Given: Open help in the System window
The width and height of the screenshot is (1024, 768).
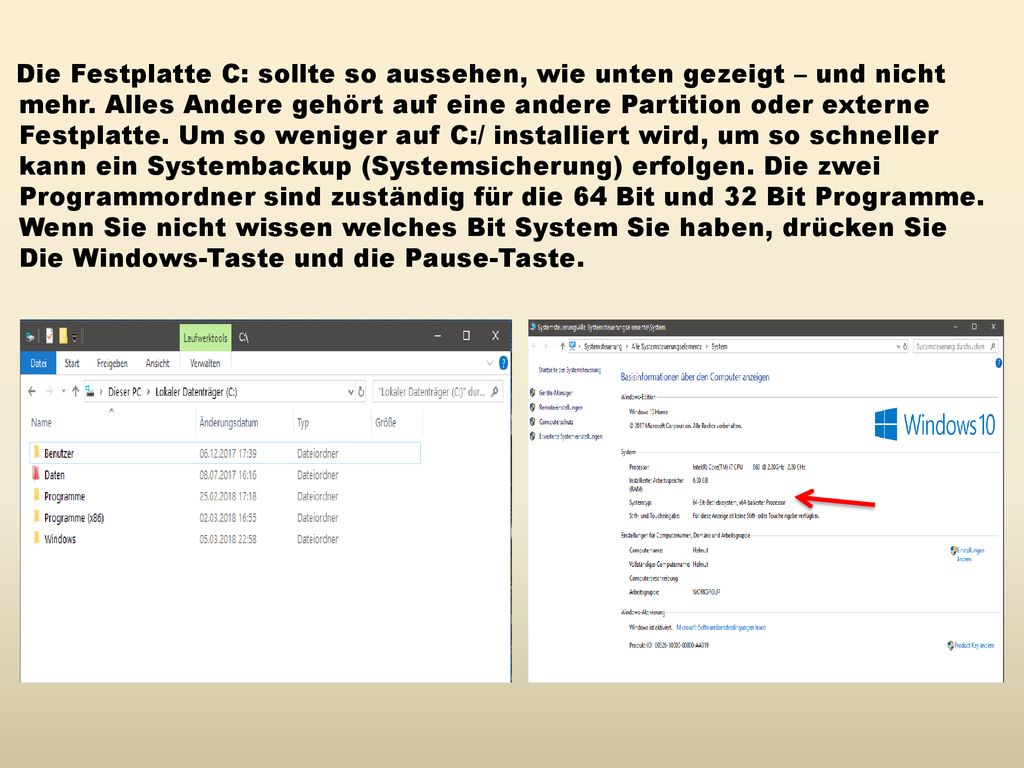Looking at the screenshot, I should [x=999, y=363].
